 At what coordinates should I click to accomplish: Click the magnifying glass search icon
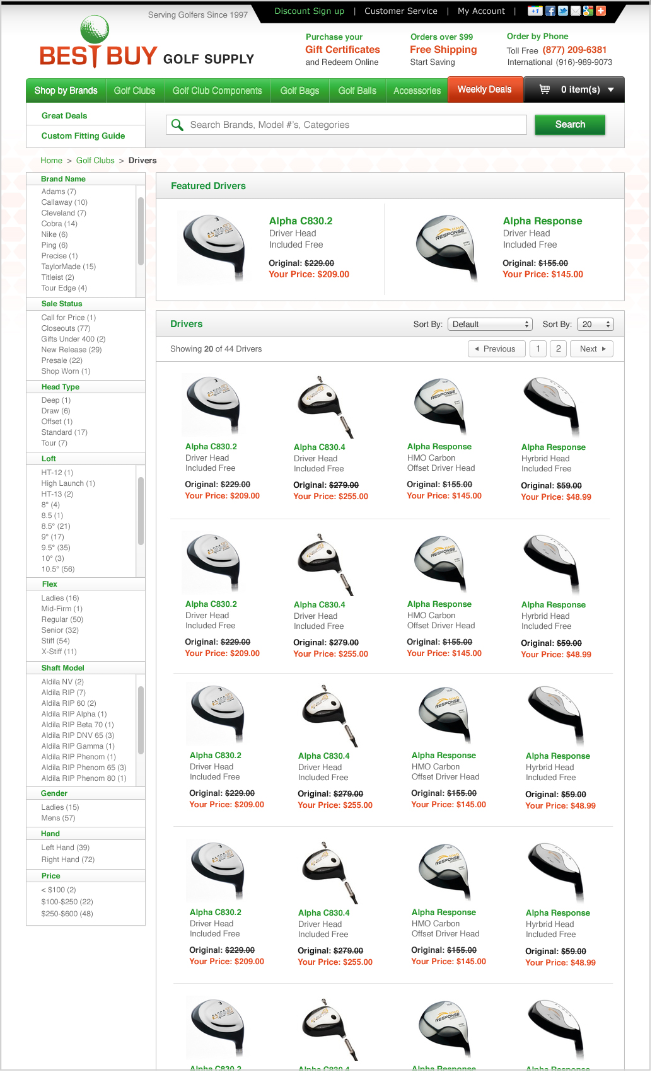[x=178, y=124]
